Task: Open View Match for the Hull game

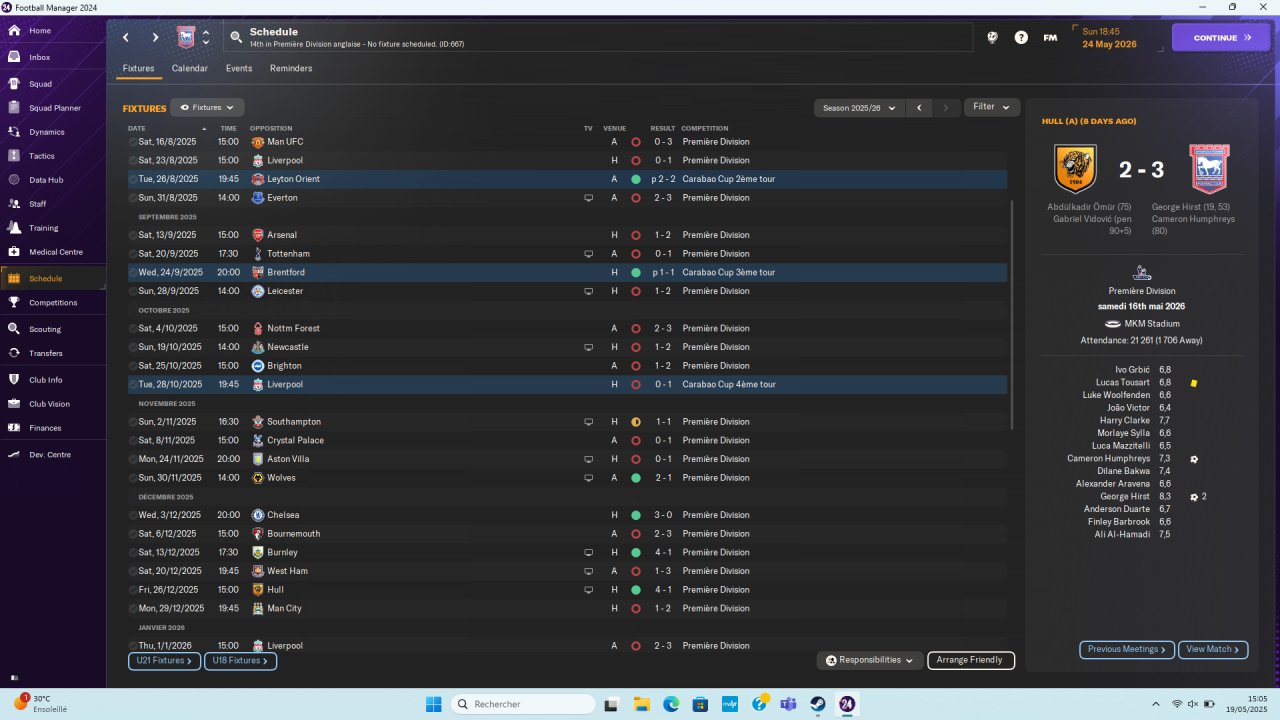Action: point(1213,650)
